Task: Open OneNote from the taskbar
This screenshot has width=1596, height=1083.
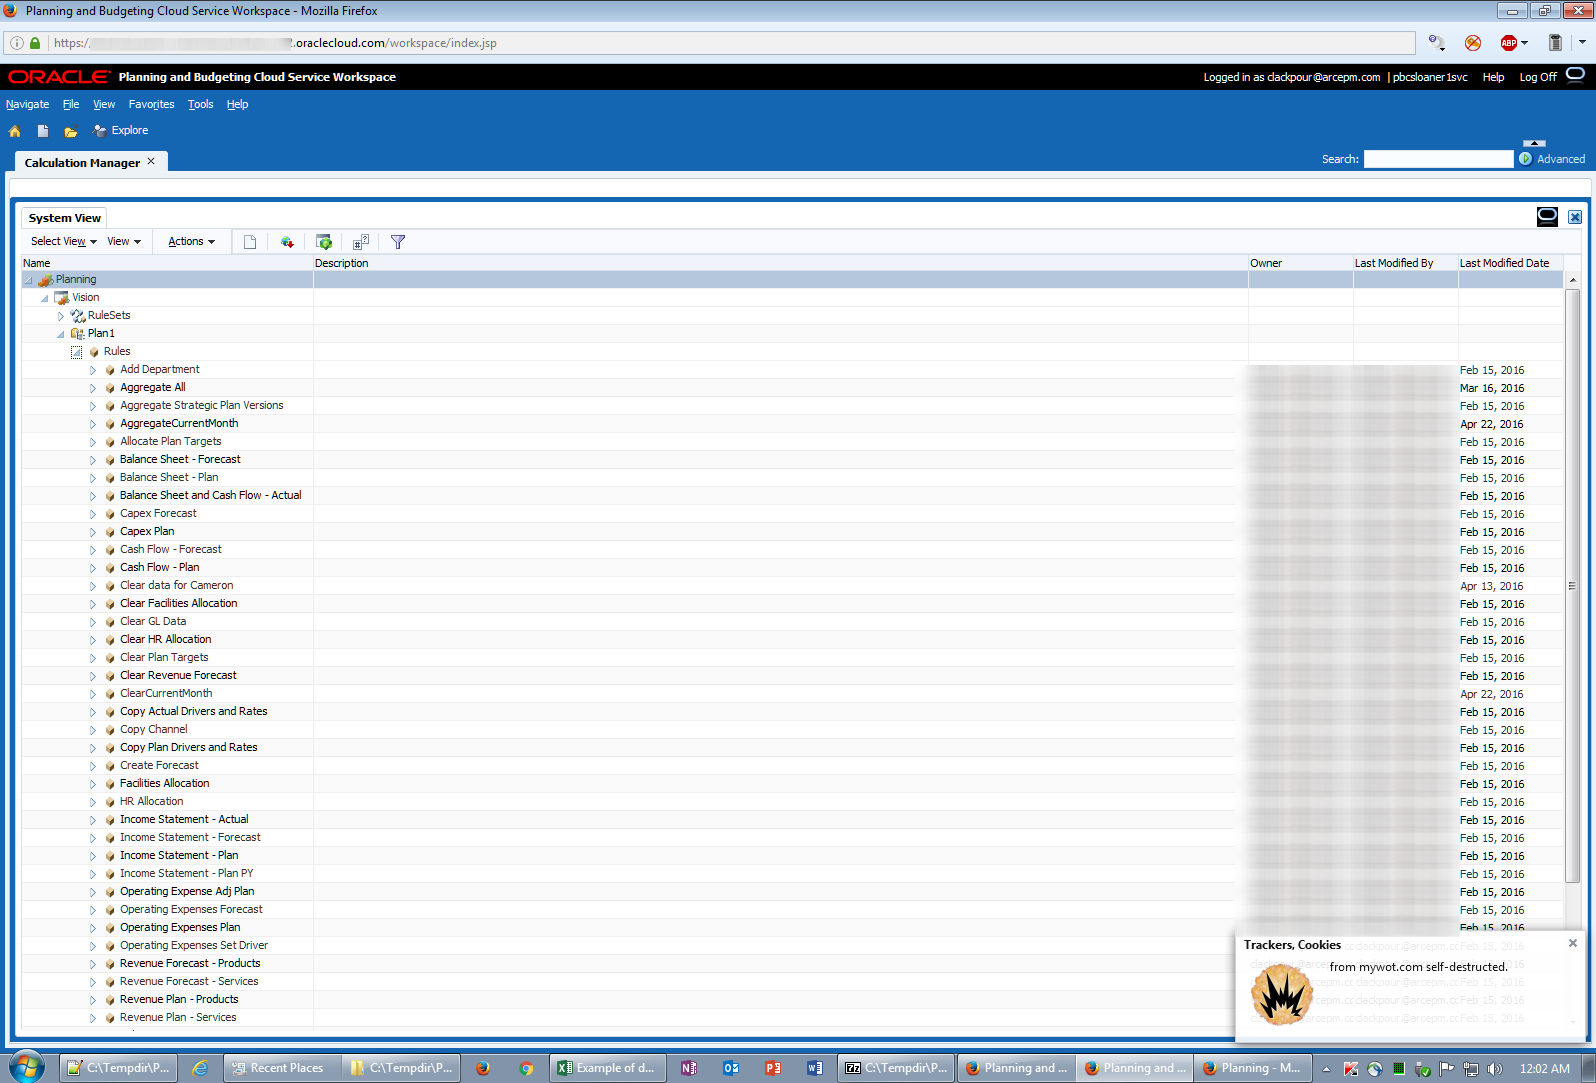Action: coord(689,1068)
